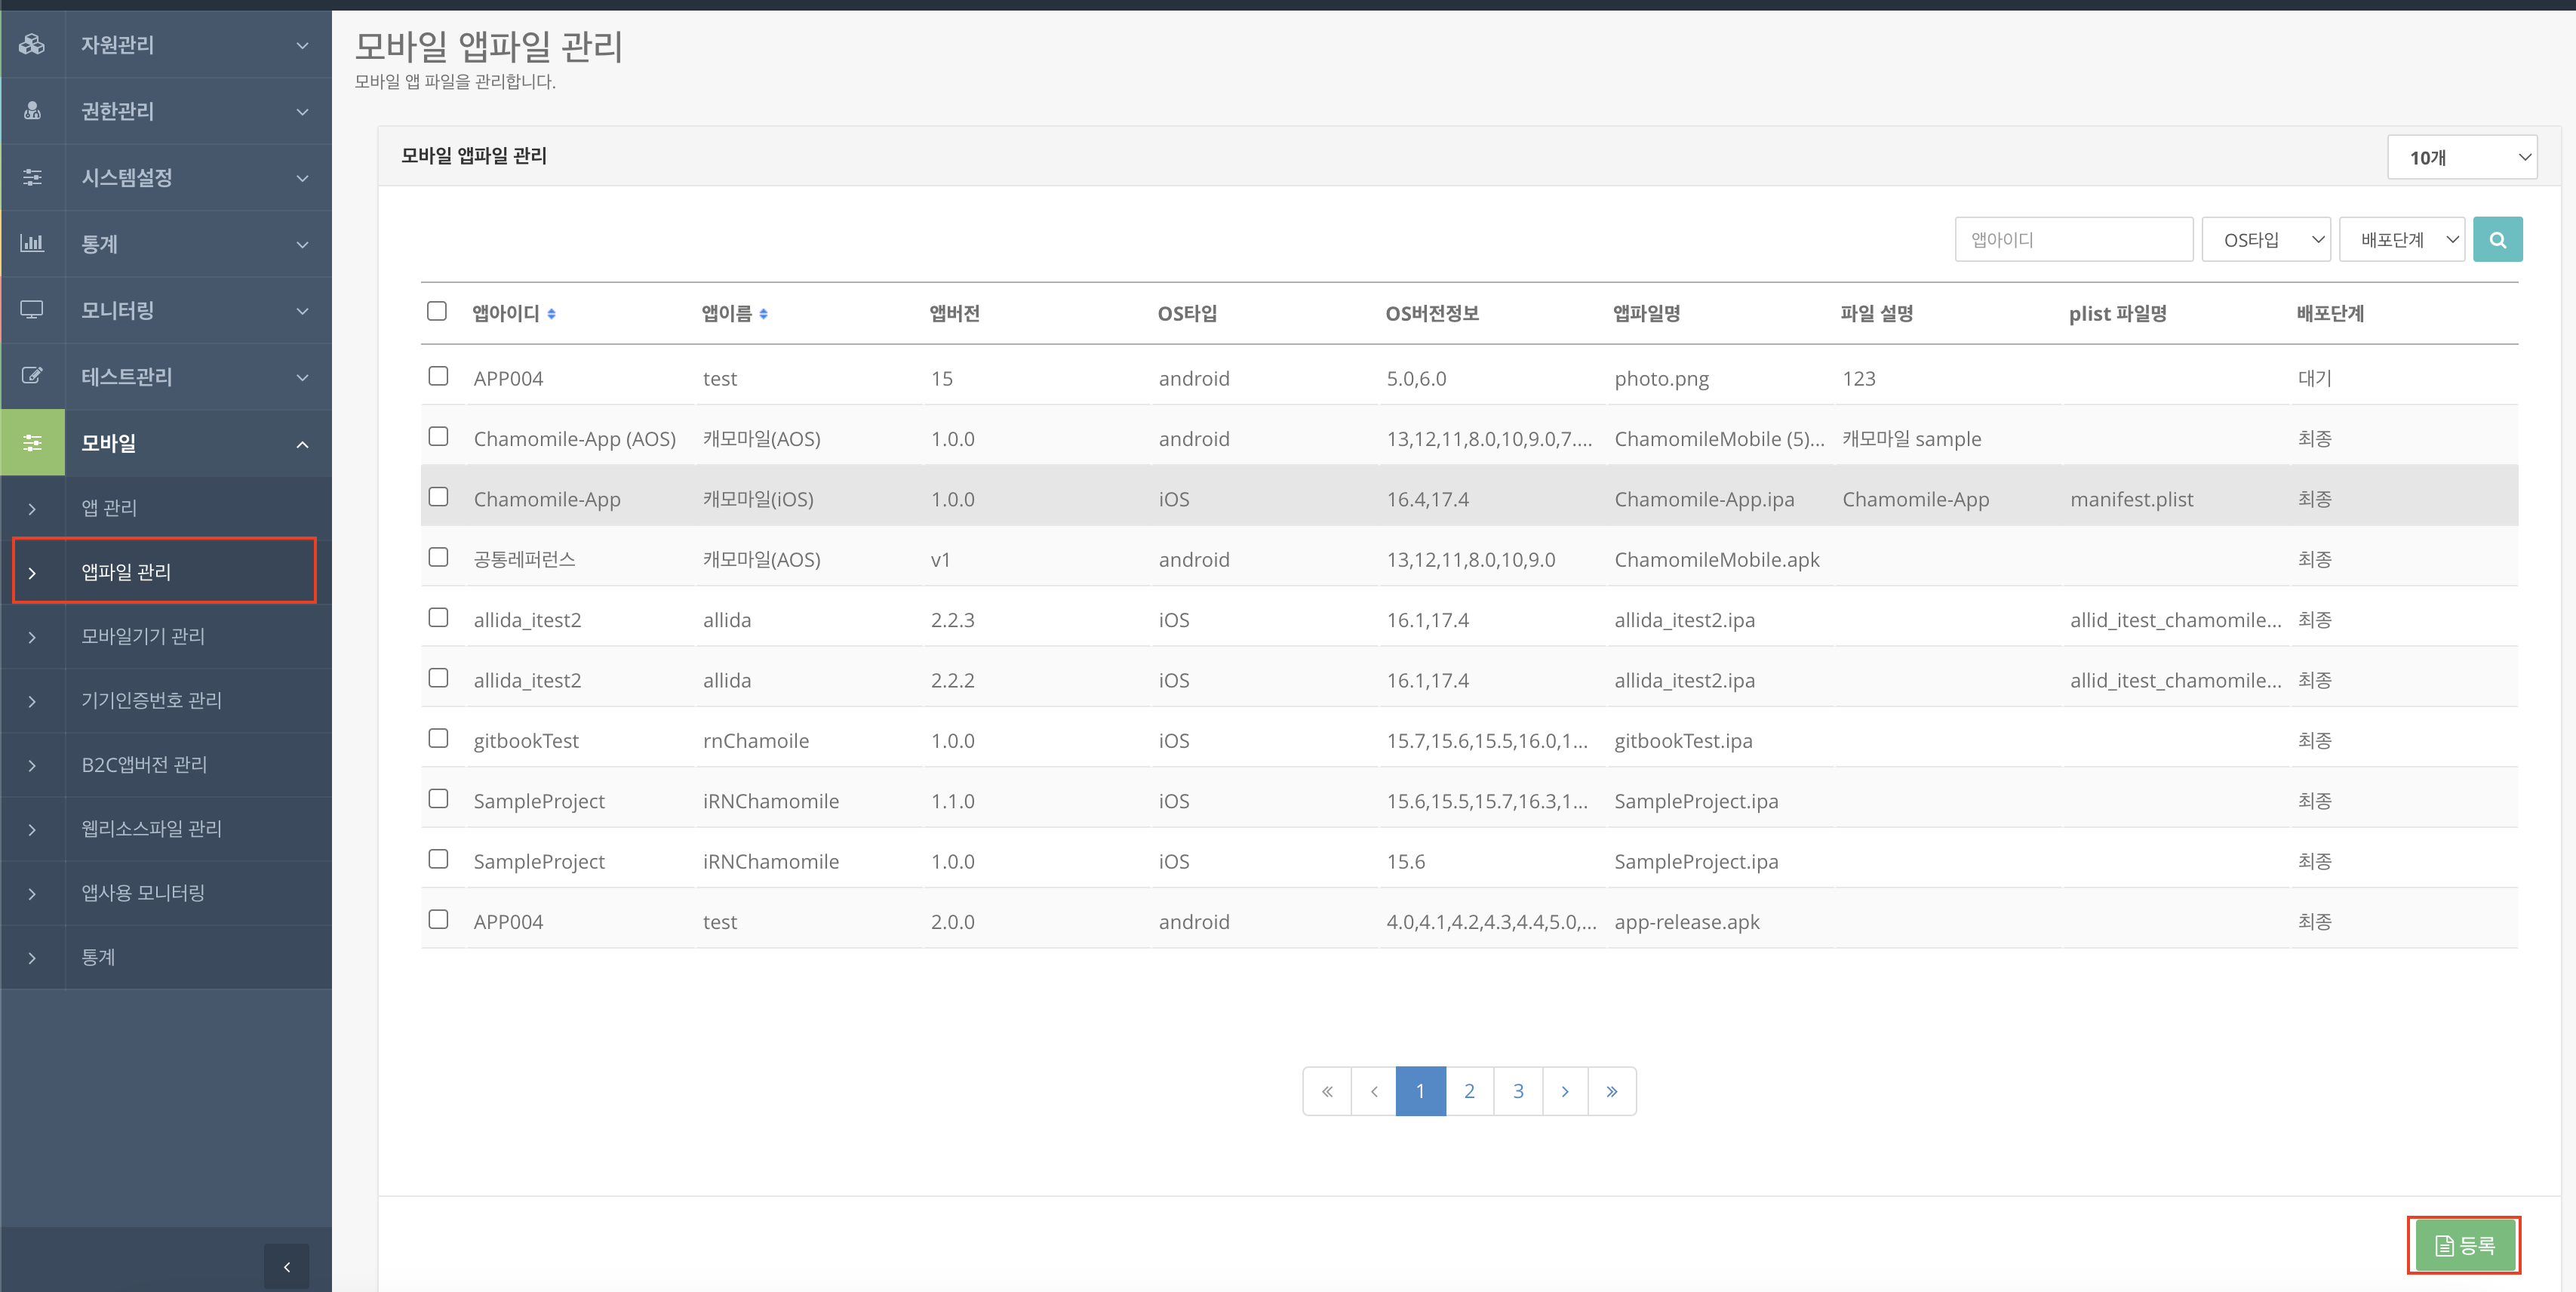Sort by 앱아이디 column arrows
2576x1292 pixels.
tap(551, 314)
